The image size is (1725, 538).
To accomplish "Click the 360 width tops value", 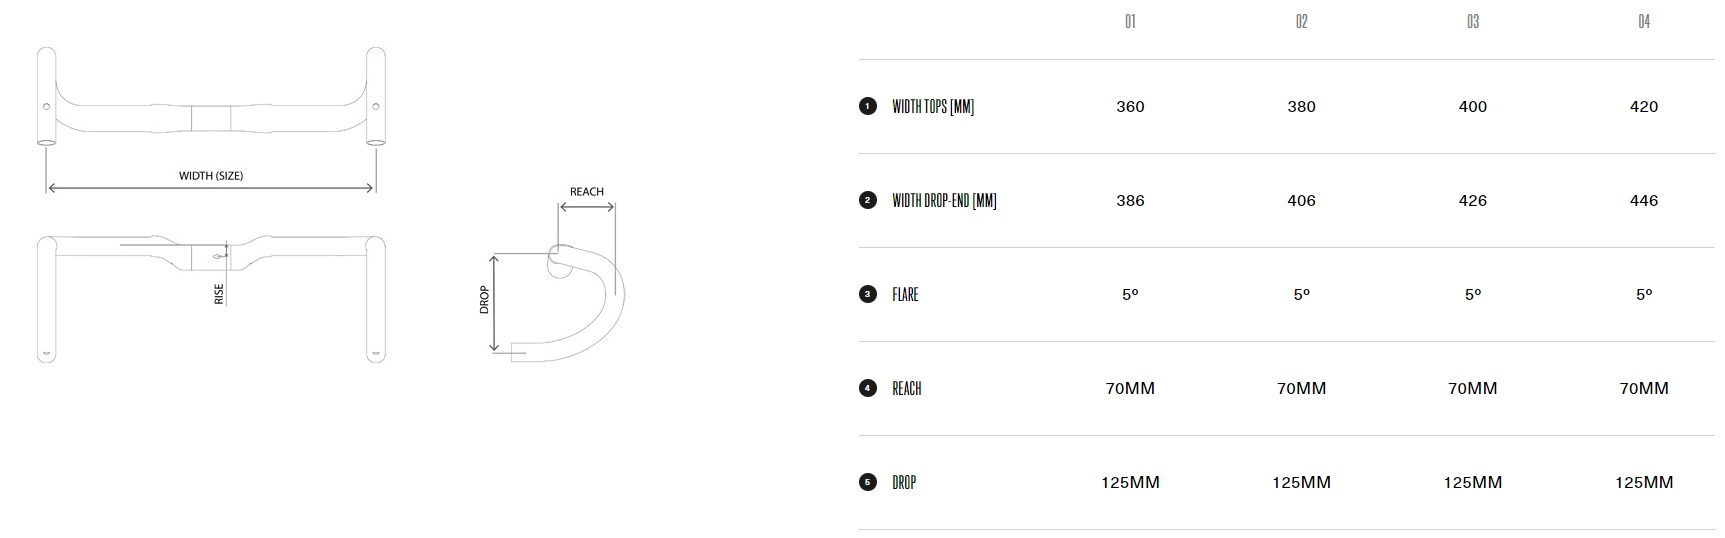I will [1130, 106].
